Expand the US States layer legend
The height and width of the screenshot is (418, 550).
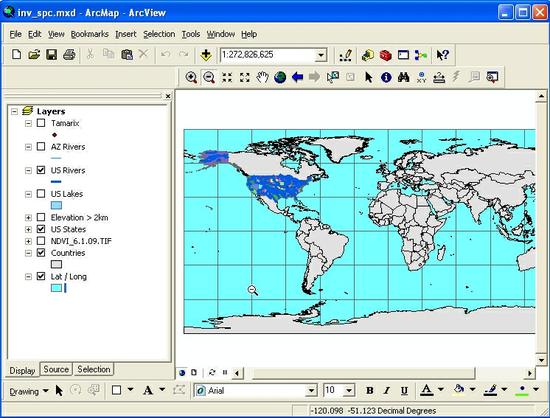click(28, 229)
